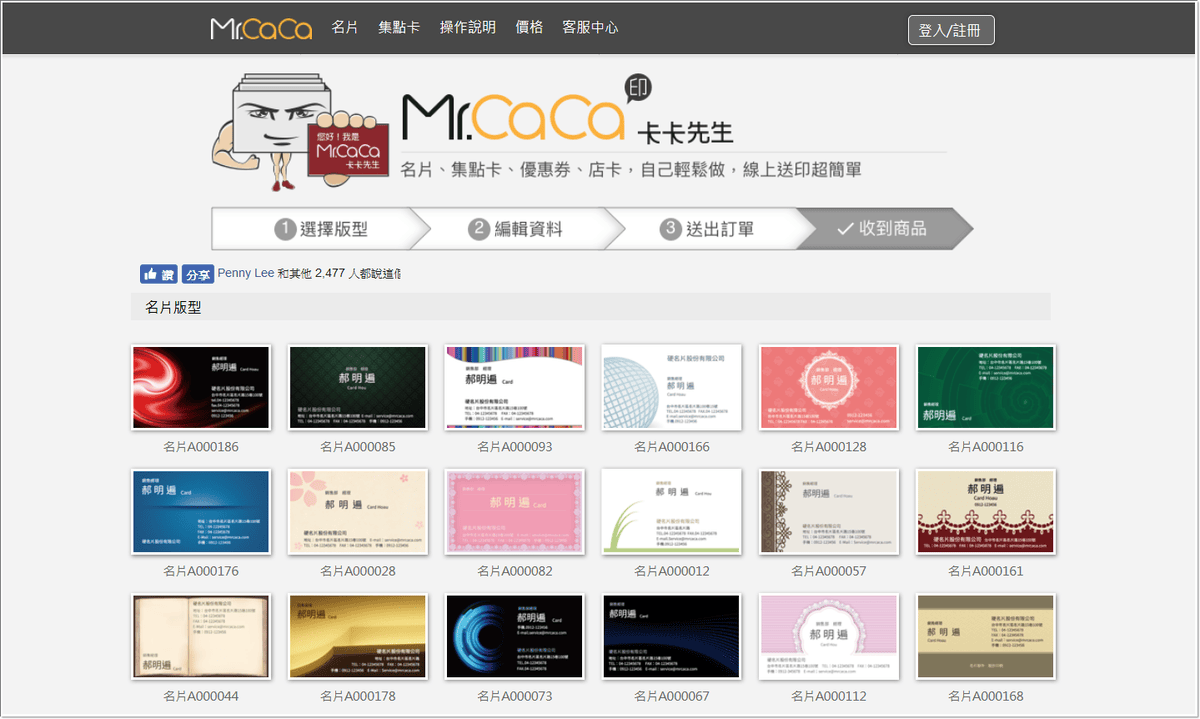The image size is (1200, 719).
Task: Choose dark blue lines template A000067
Action: coord(672,637)
